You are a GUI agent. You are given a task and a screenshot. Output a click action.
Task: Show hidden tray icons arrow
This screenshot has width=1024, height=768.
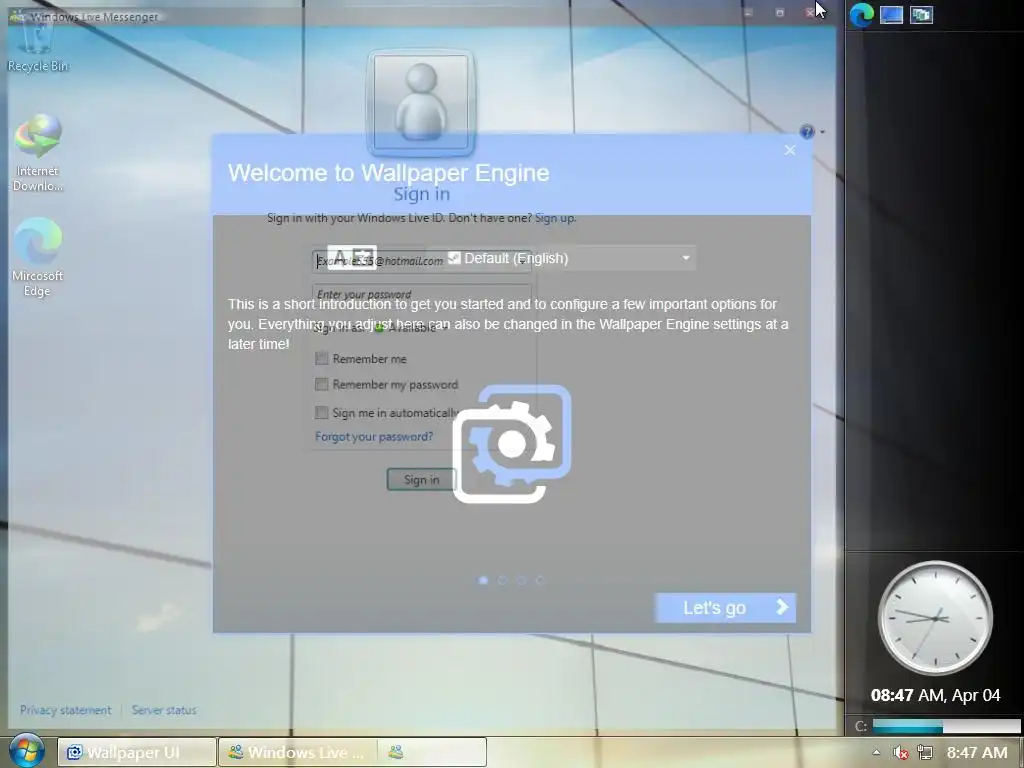pos(876,752)
